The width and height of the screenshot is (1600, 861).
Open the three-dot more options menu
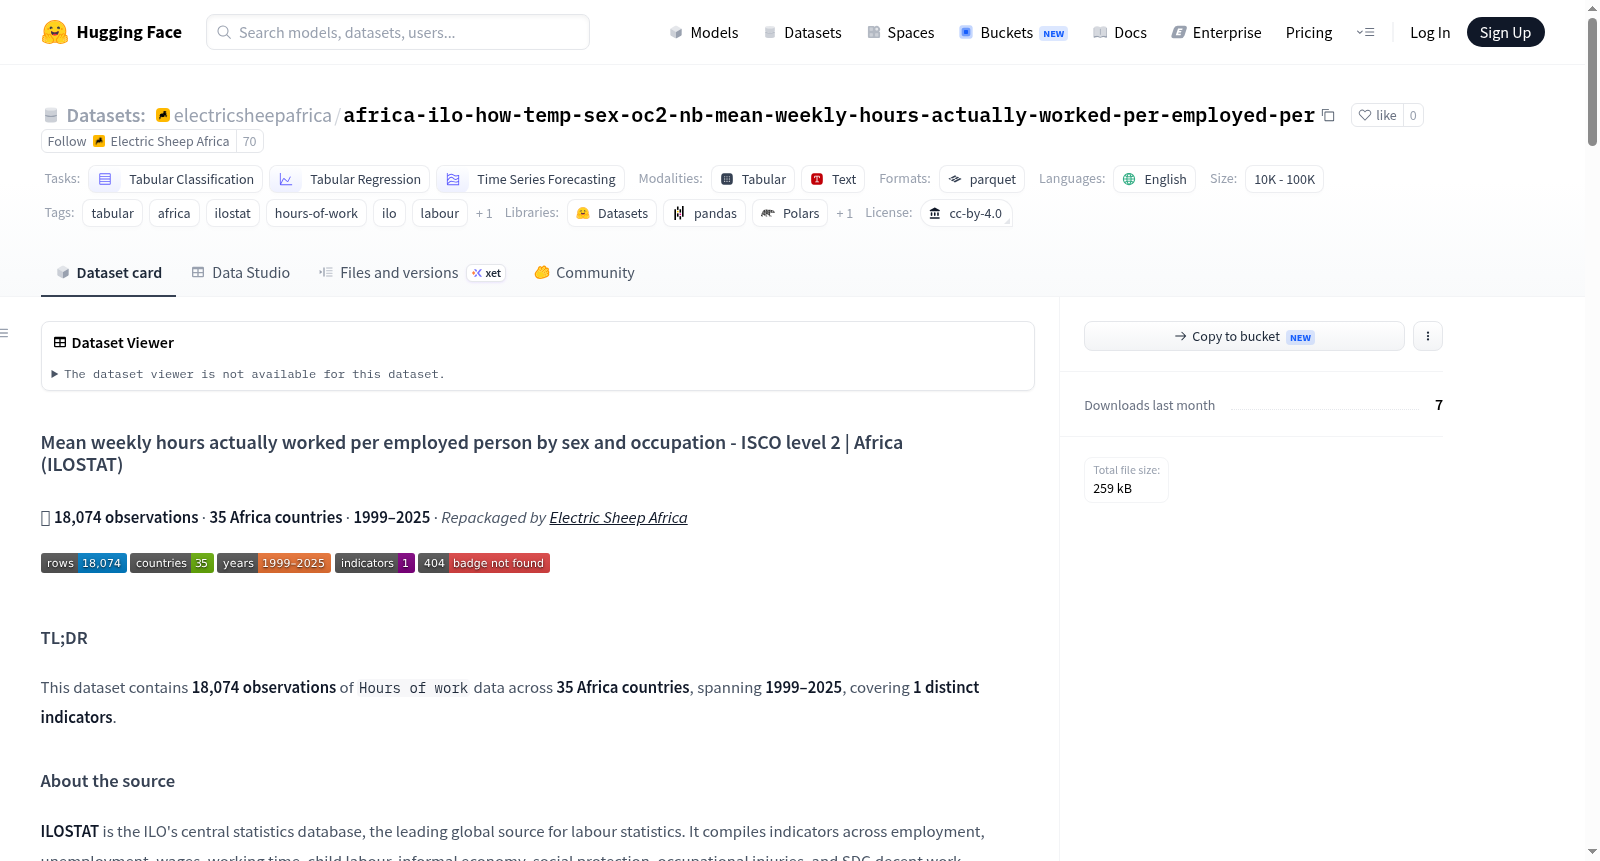tap(1428, 336)
